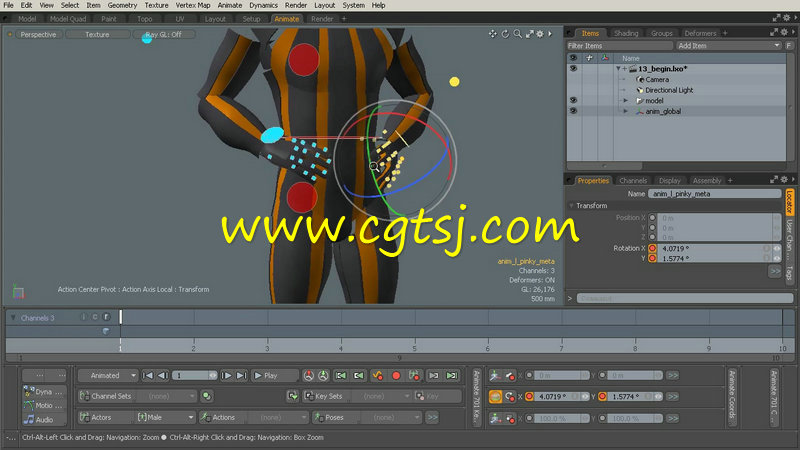Maximize the 3D viewport with the expand icon
The image size is (800, 450).
pyautogui.click(x=530, y=34)
